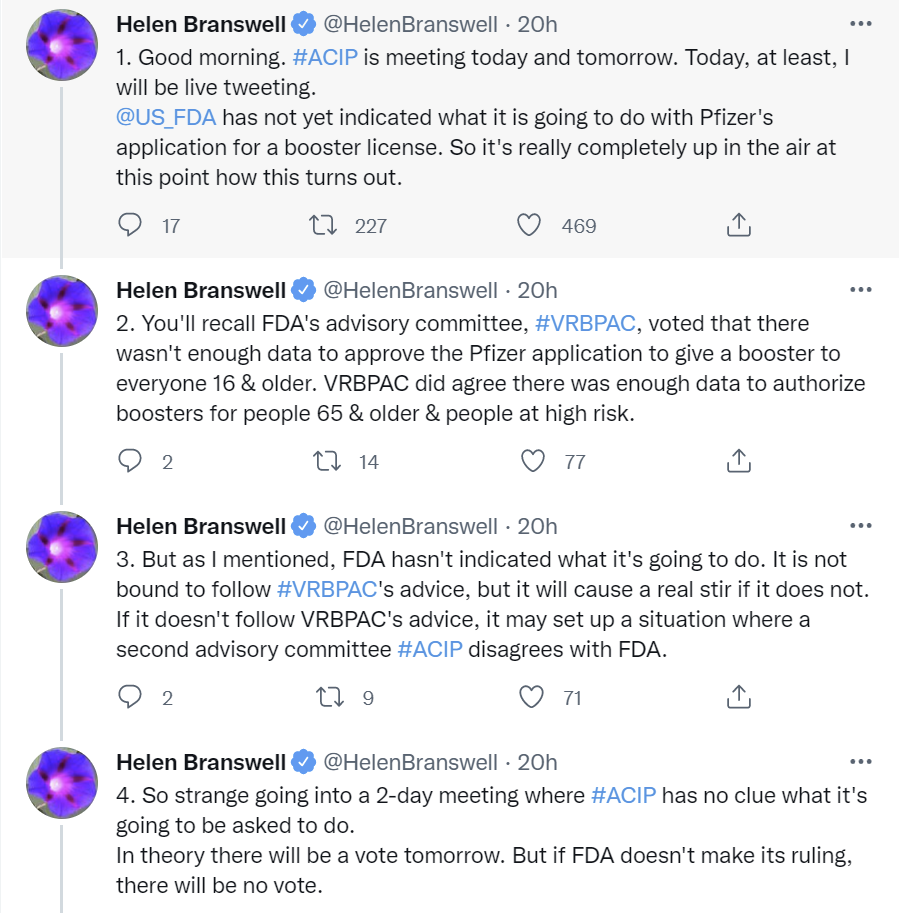Retweet tweet 2 showing 14 retweets

tap(327, 461)
